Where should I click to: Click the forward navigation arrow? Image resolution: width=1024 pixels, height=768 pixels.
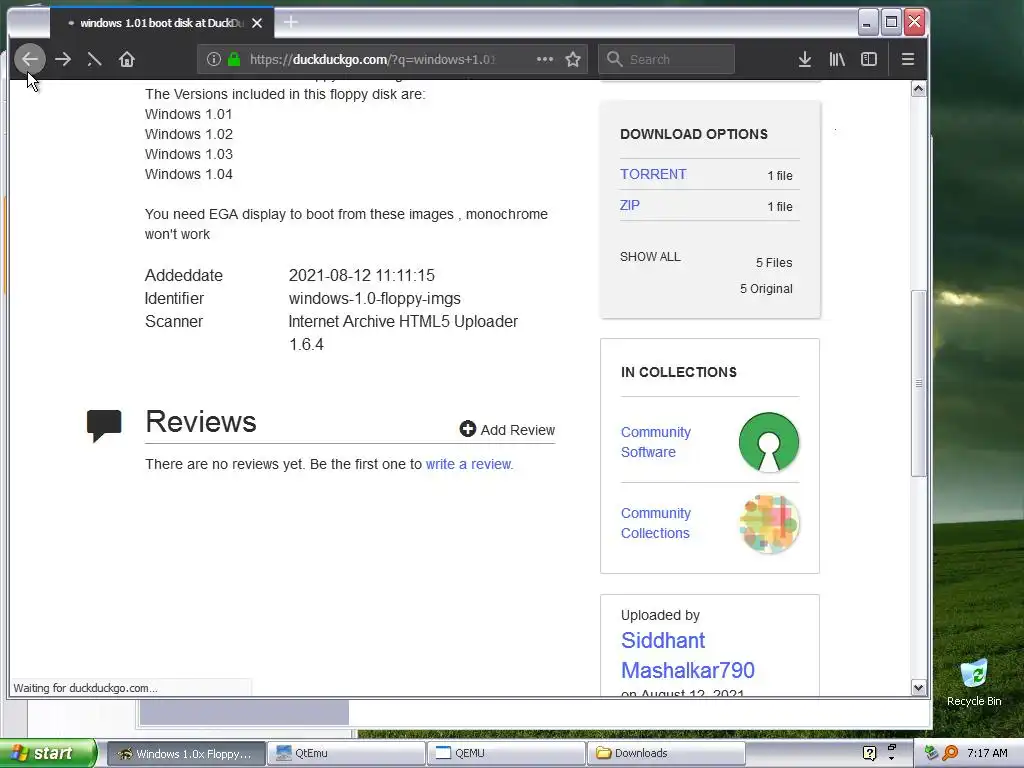[63, 59]
